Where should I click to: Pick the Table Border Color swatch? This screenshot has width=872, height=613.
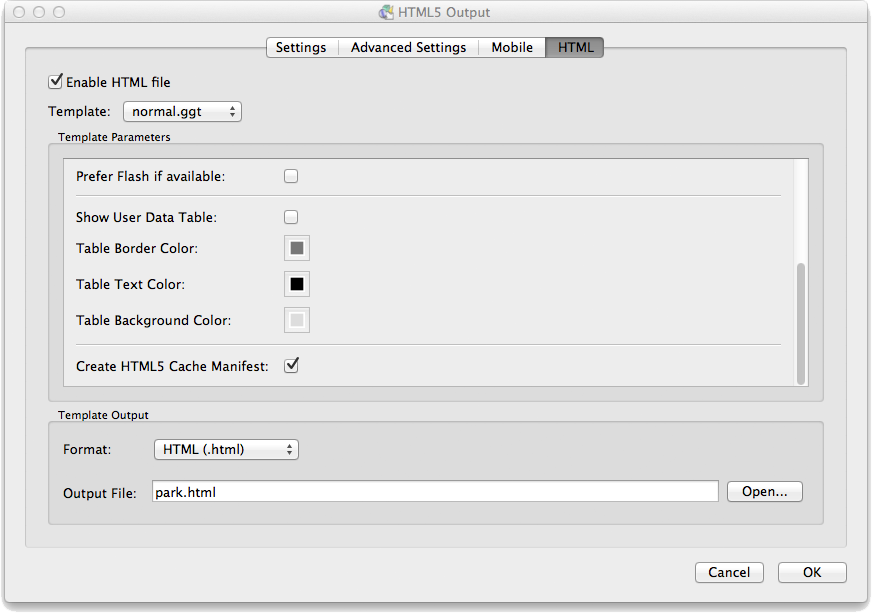point(297,248)
